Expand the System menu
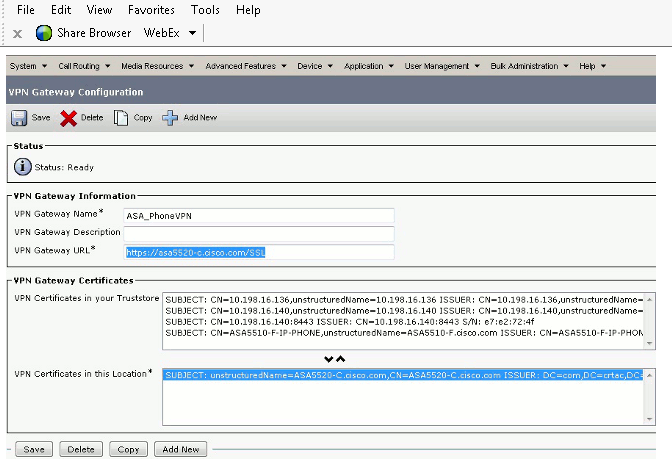 [x=28, y=66]
